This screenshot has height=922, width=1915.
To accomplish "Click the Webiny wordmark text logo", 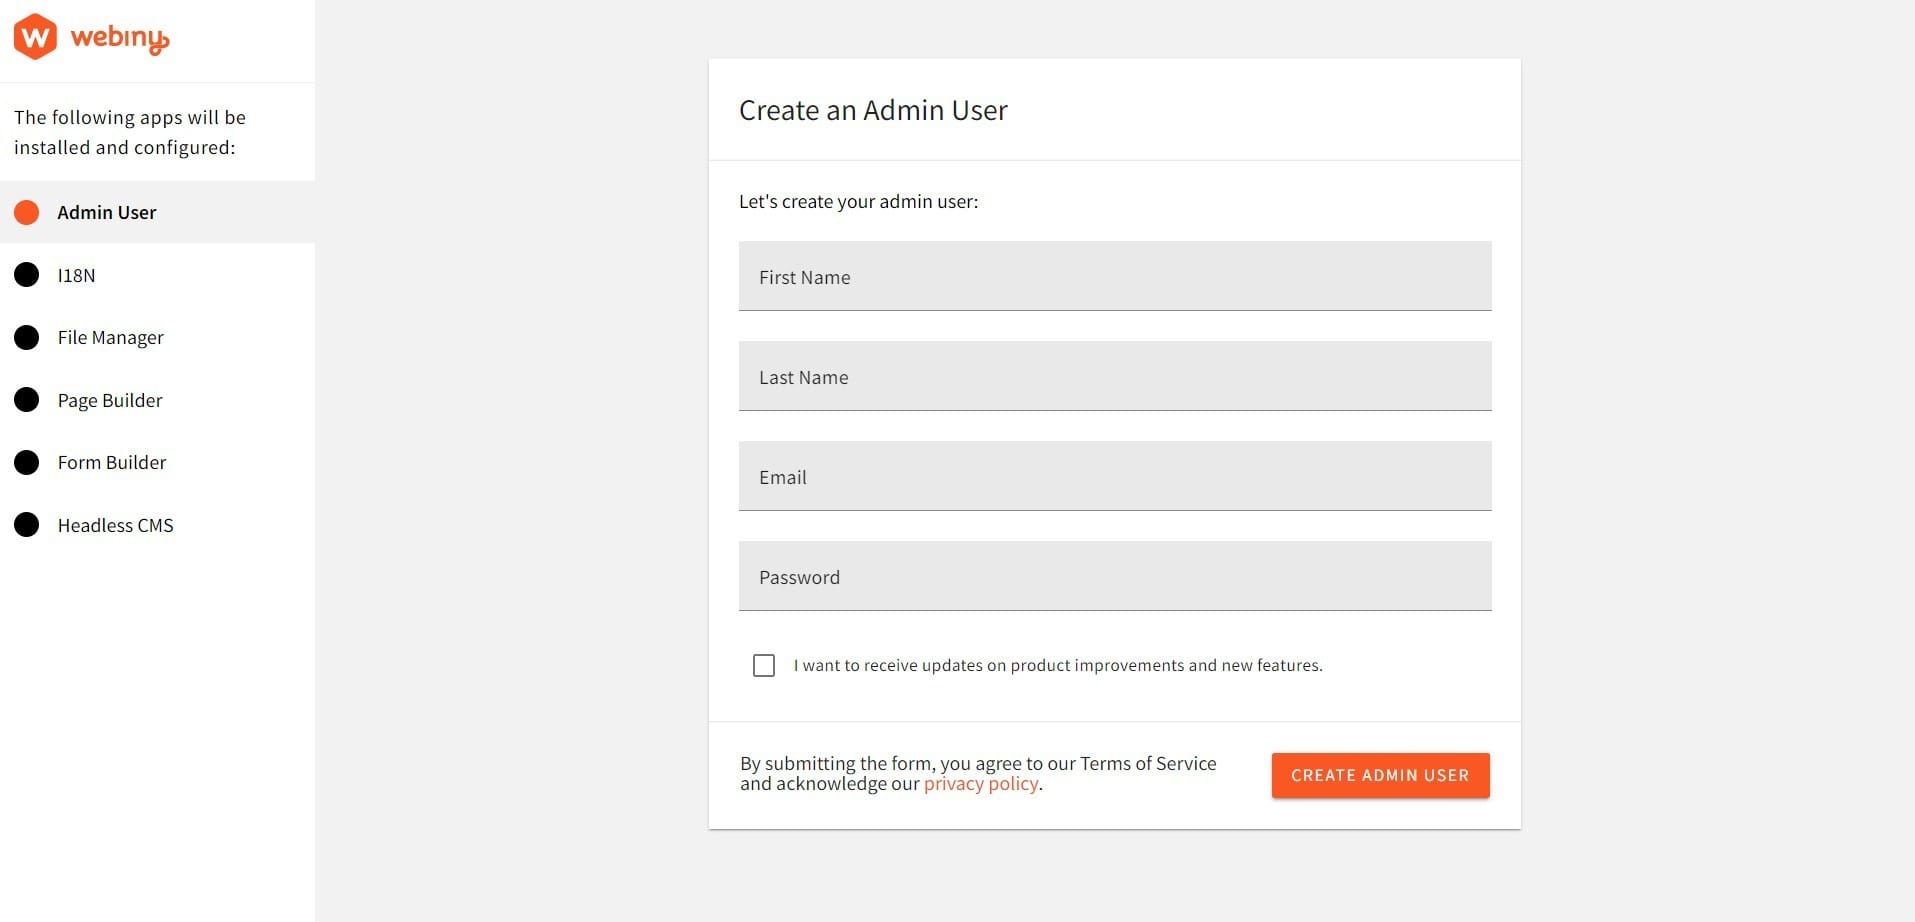I will click(x=120, y=38).
